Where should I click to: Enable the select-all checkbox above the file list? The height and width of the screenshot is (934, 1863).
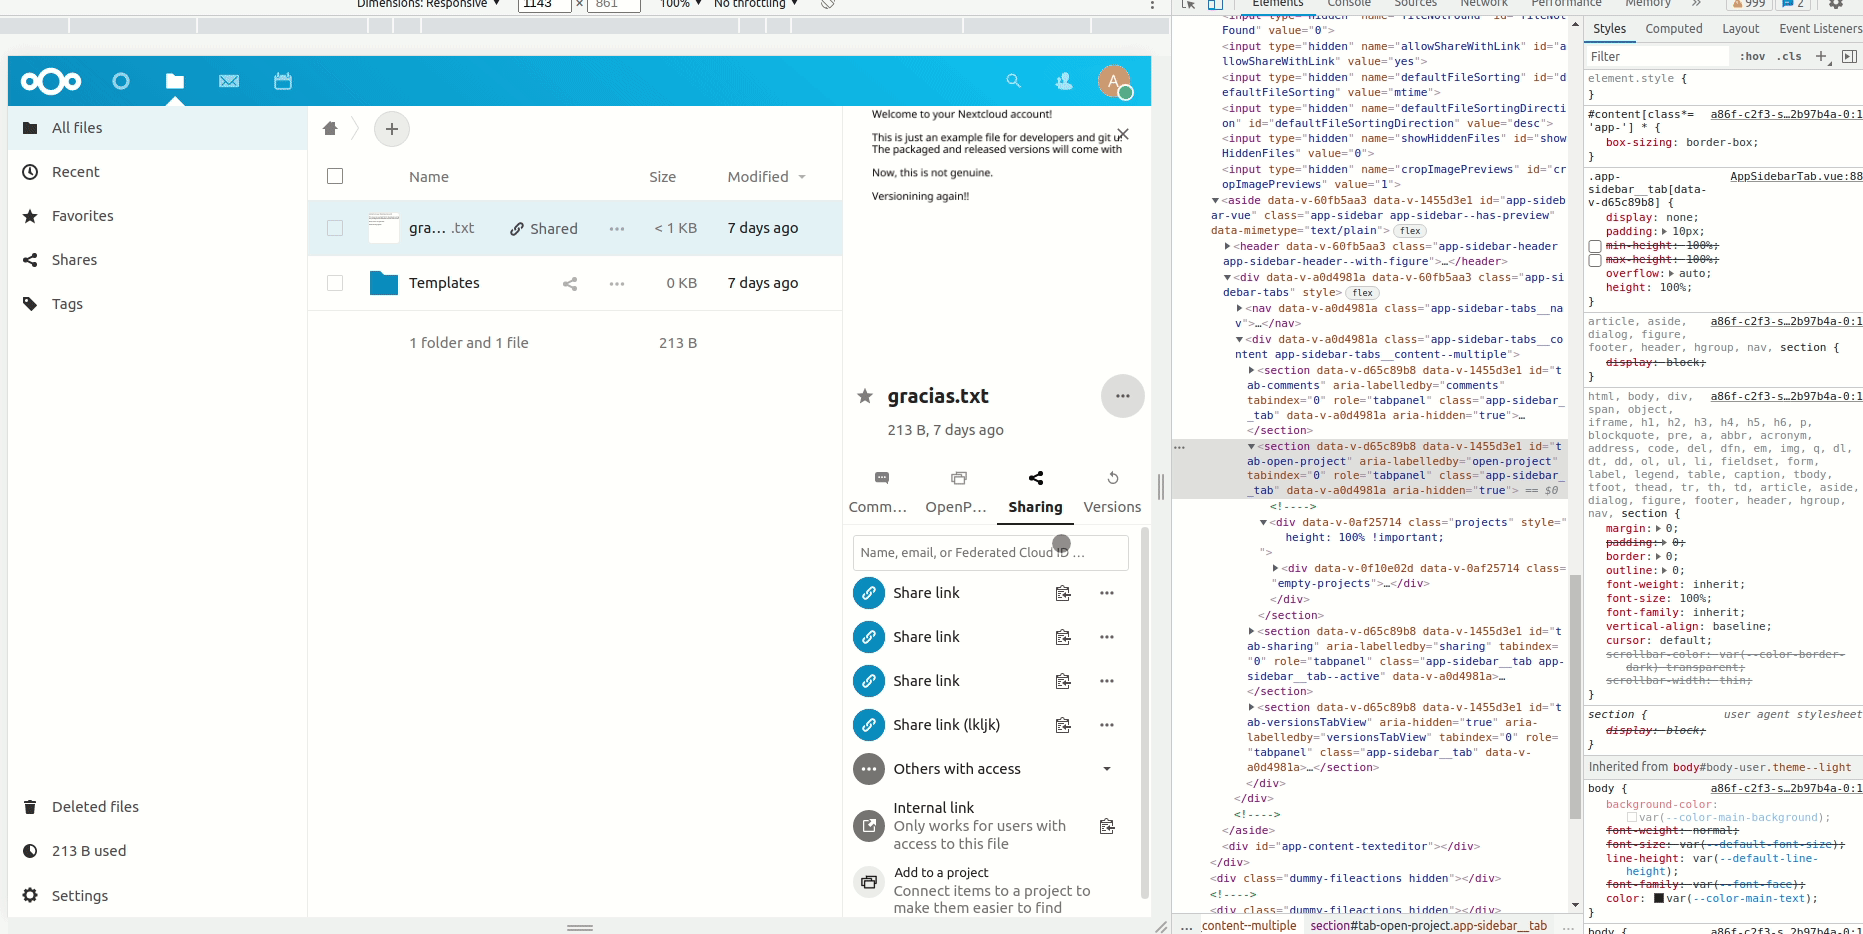point(335,175)
